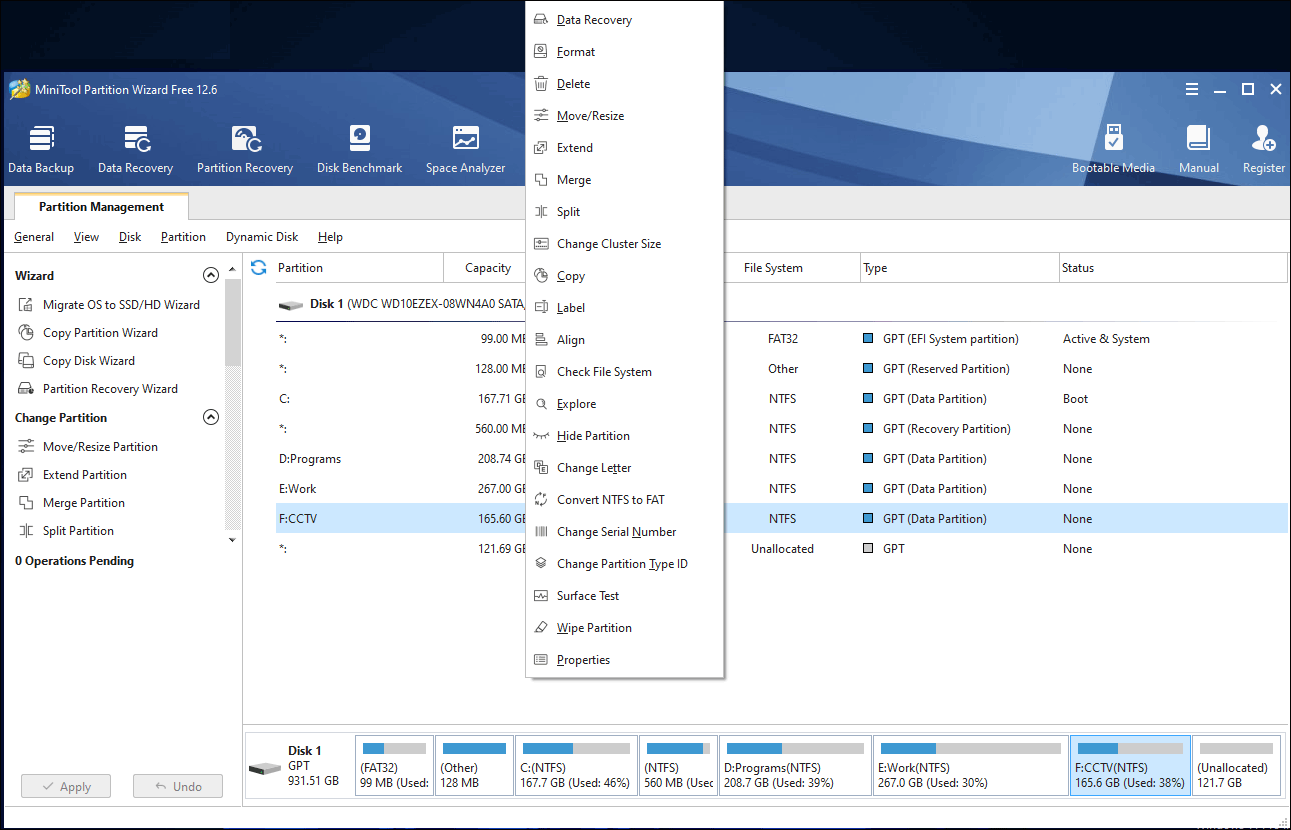Start the Copy Partition Wizard
The image size is (1291, 830).
[88, 333]
